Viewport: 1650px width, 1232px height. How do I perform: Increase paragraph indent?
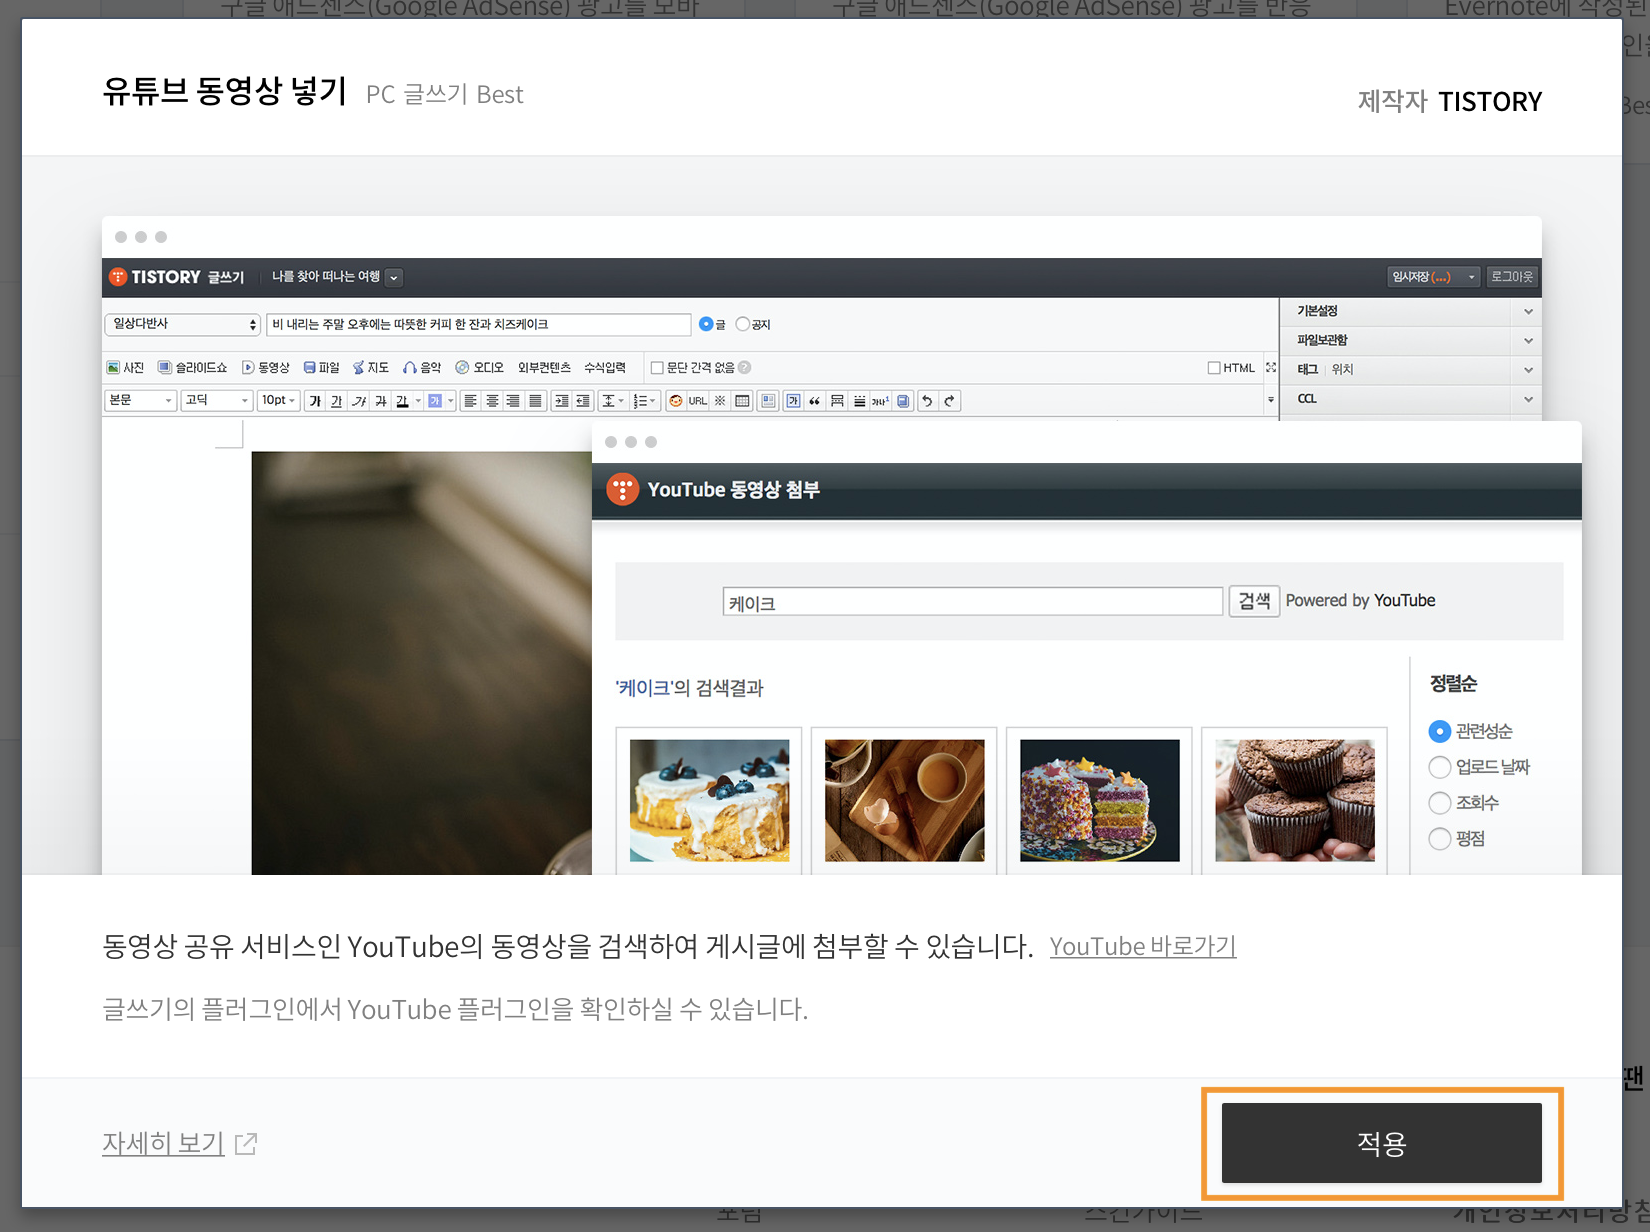(561, 401)
